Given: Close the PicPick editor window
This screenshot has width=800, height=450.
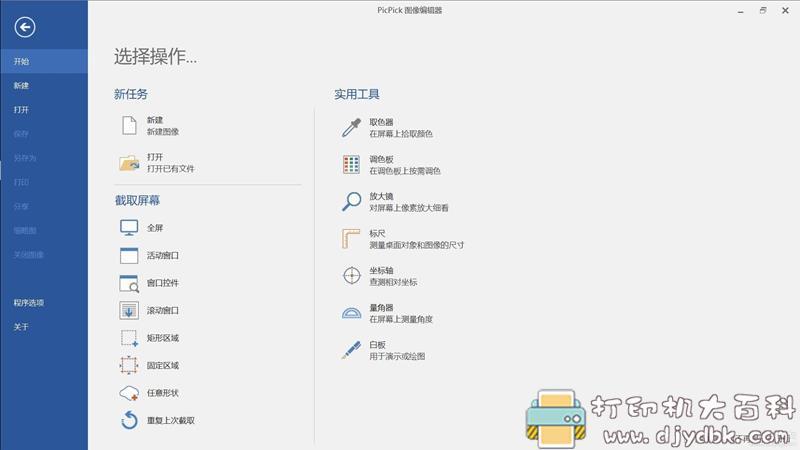Looking at the screenshot, I should tap(785, 11).
